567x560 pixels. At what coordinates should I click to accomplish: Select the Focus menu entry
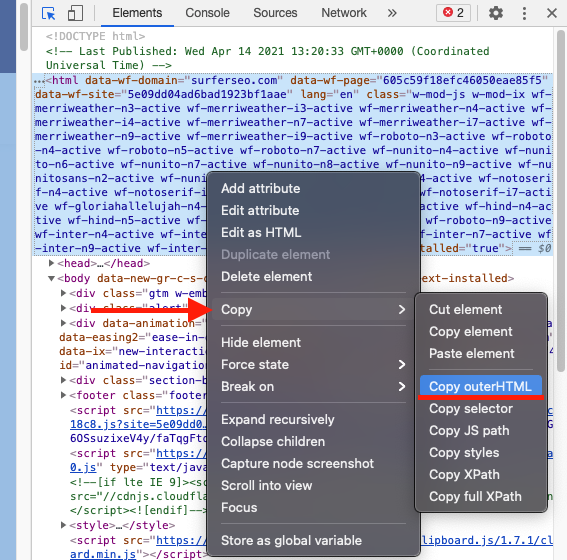coord(314,508)
